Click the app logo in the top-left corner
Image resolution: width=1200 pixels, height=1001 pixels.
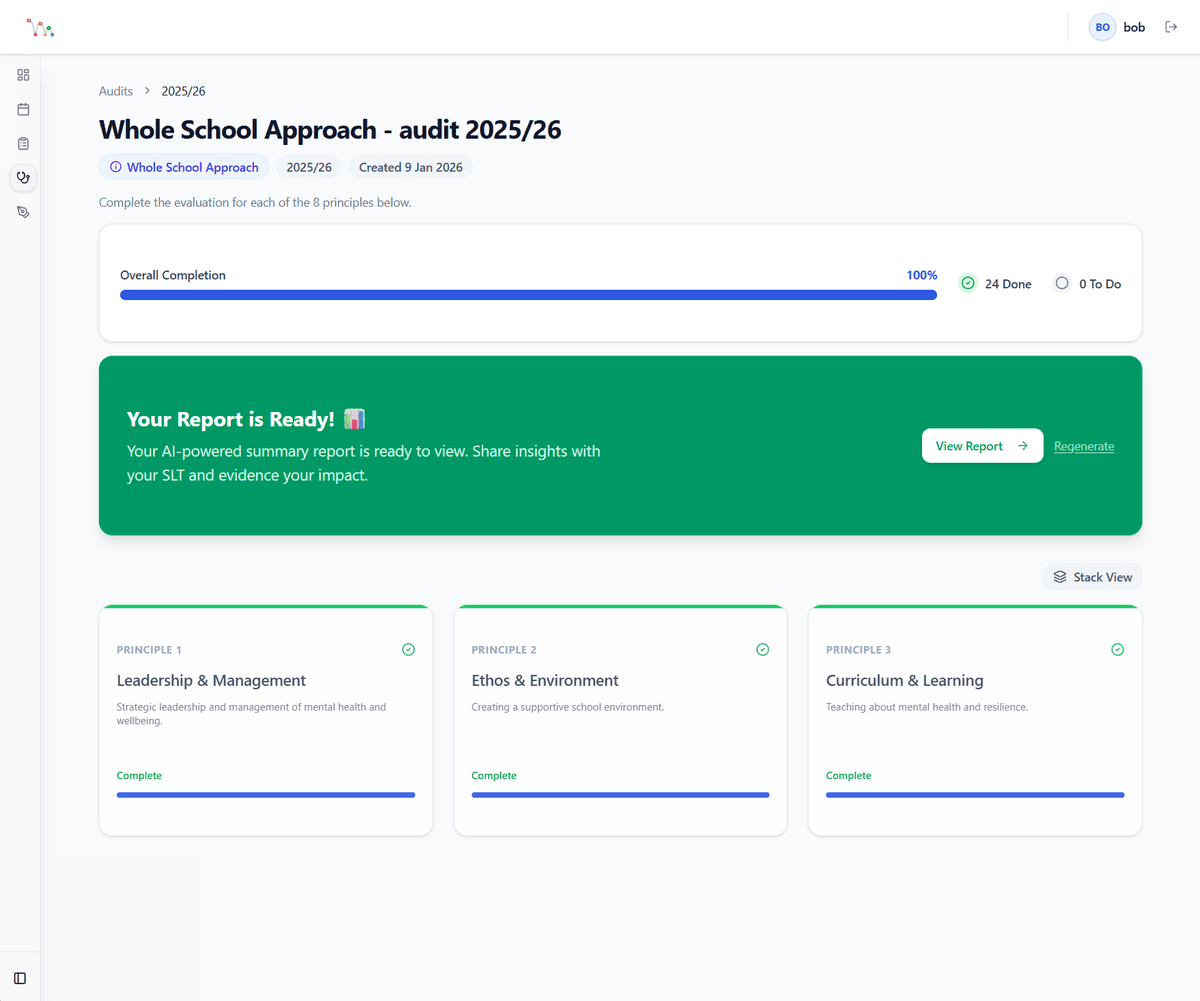[x=40, y=27]
